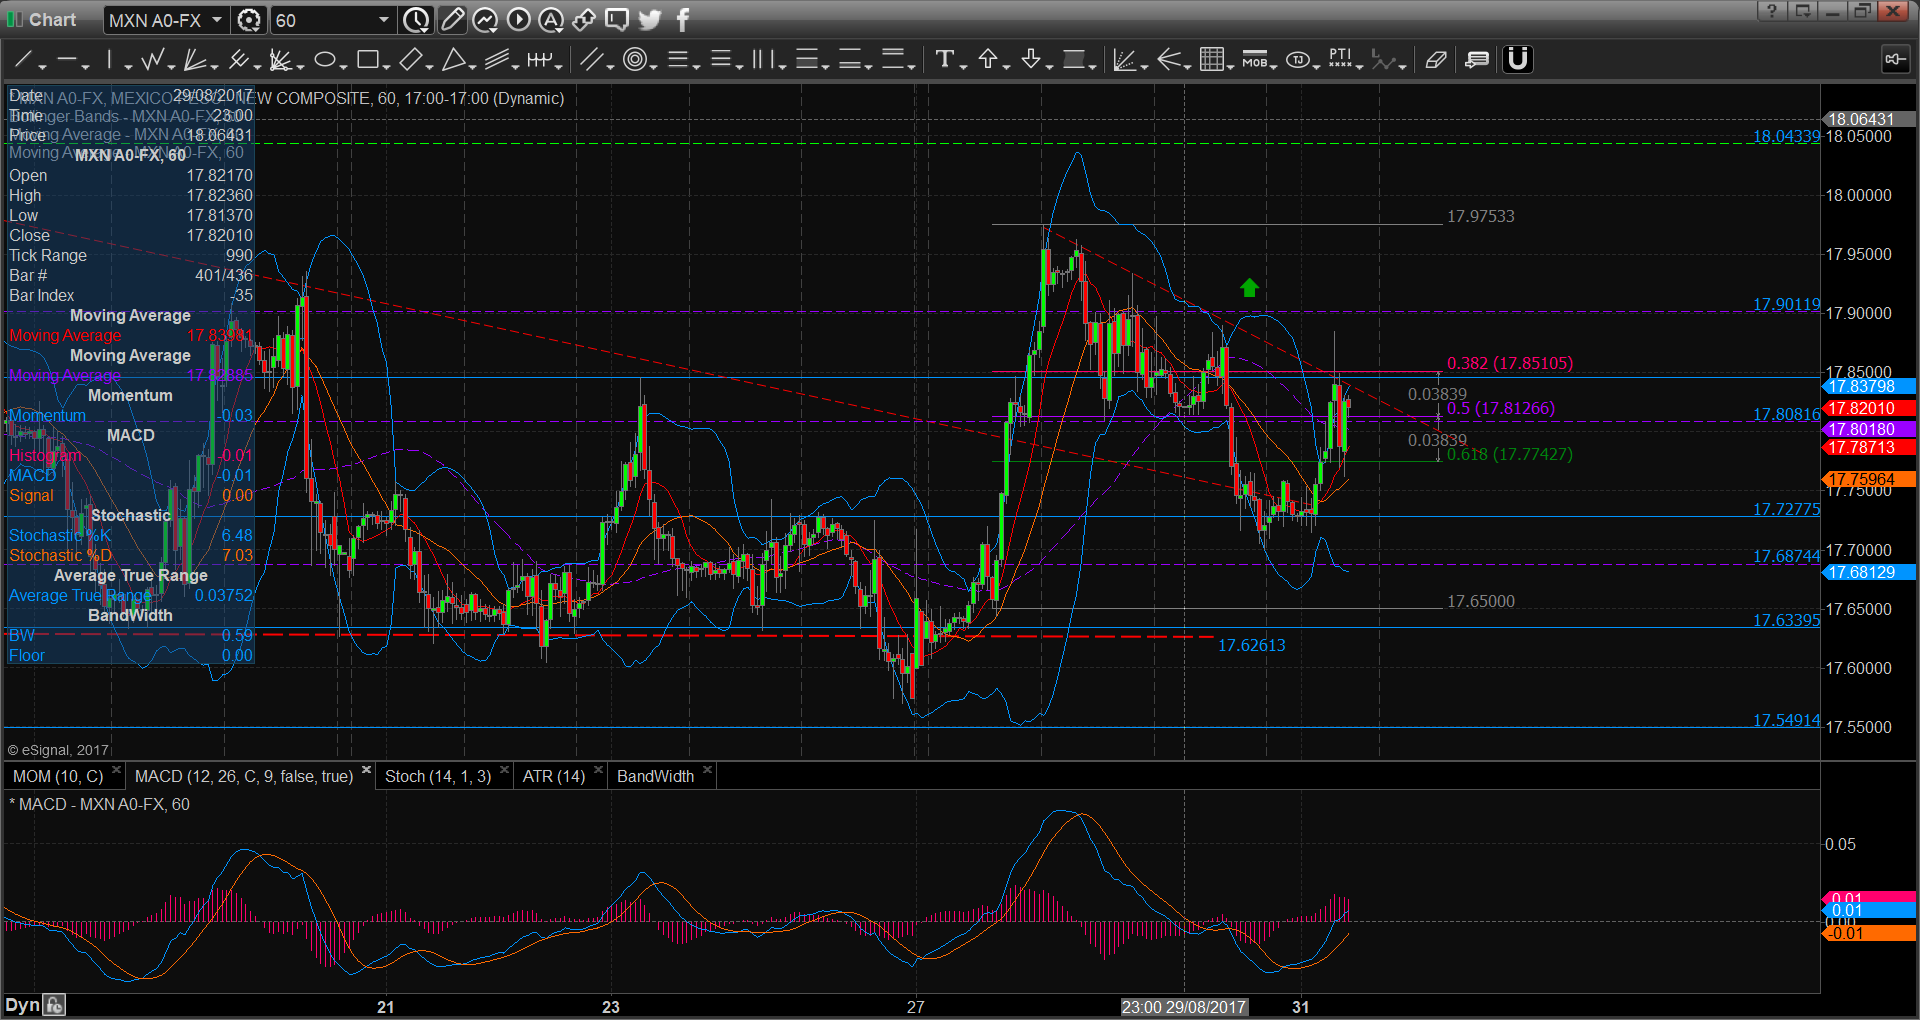Select the trend line drawing tool
Image resolution: width=1920 pixels, height=1020 pixels.
(22, 60)
